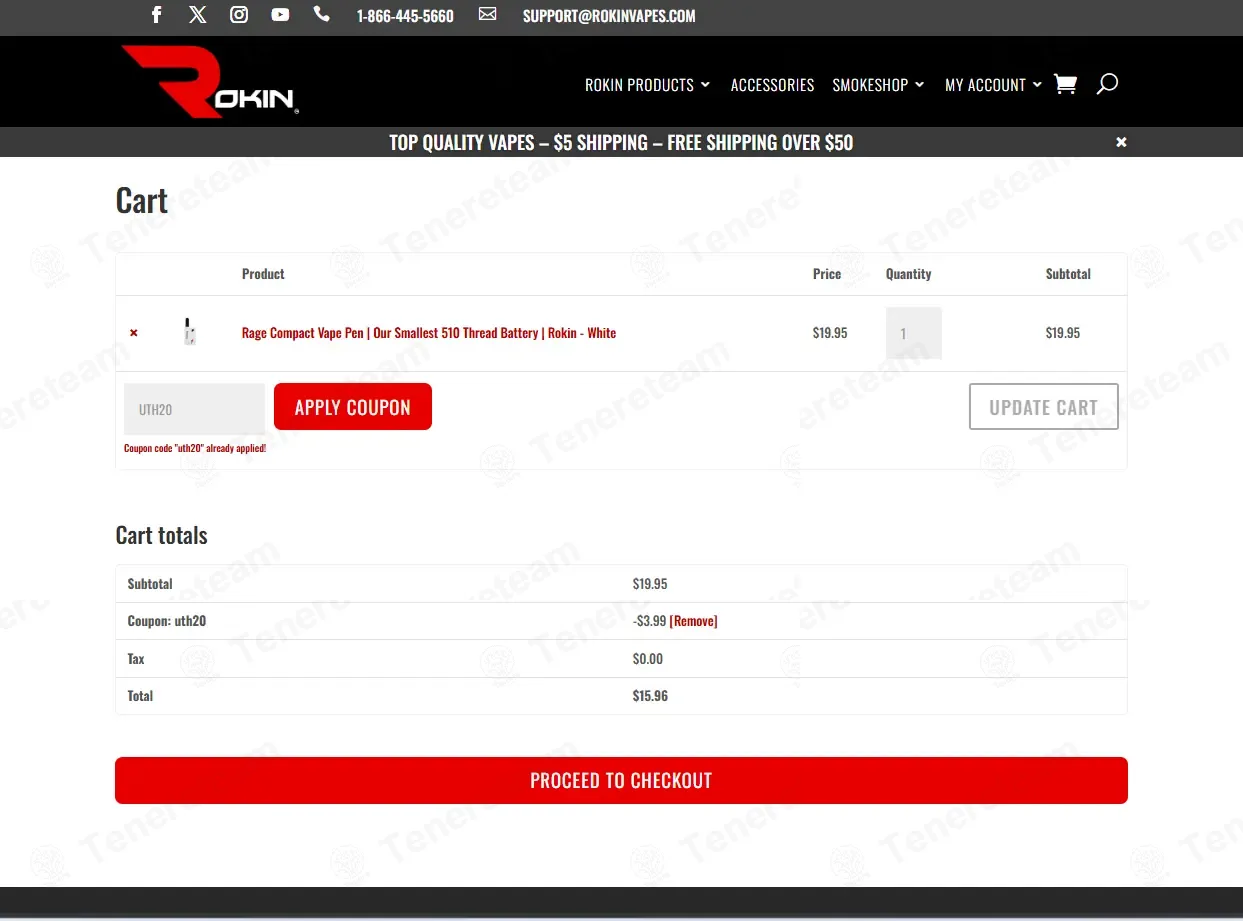Click the Rokin logo
The image size is (1243, 921).
210,80
